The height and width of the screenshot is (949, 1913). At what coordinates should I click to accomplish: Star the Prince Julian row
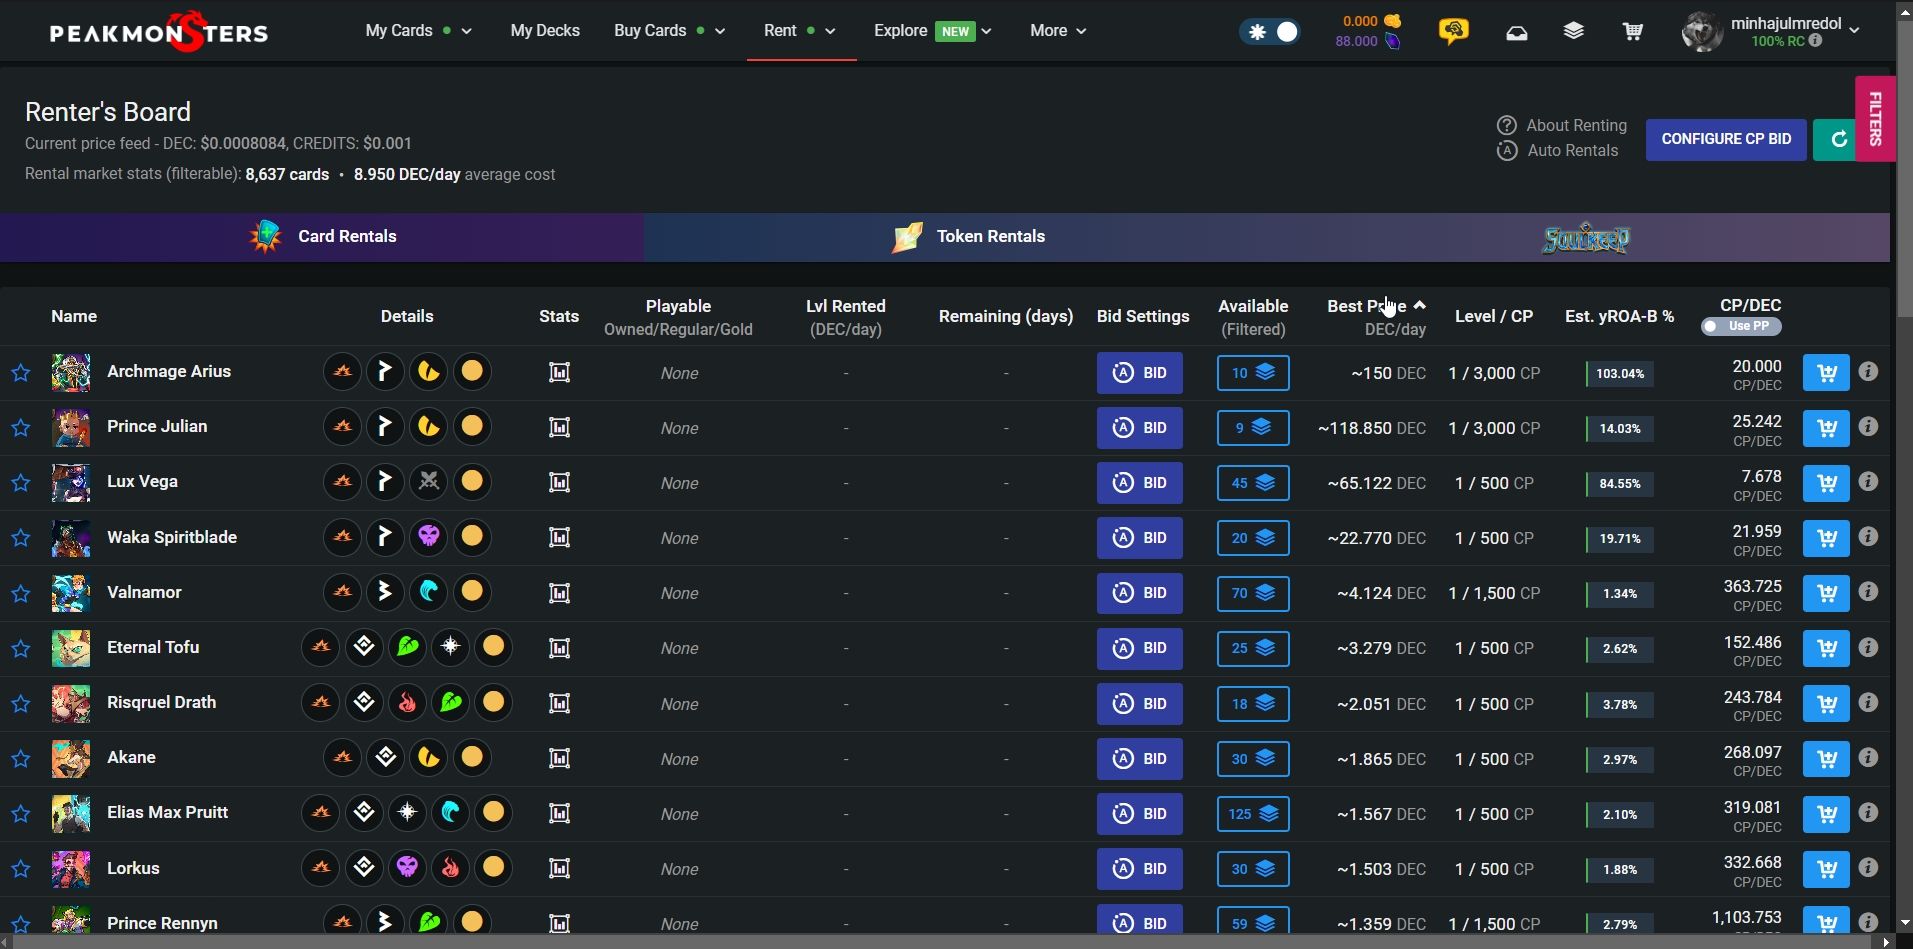[21, 428]
